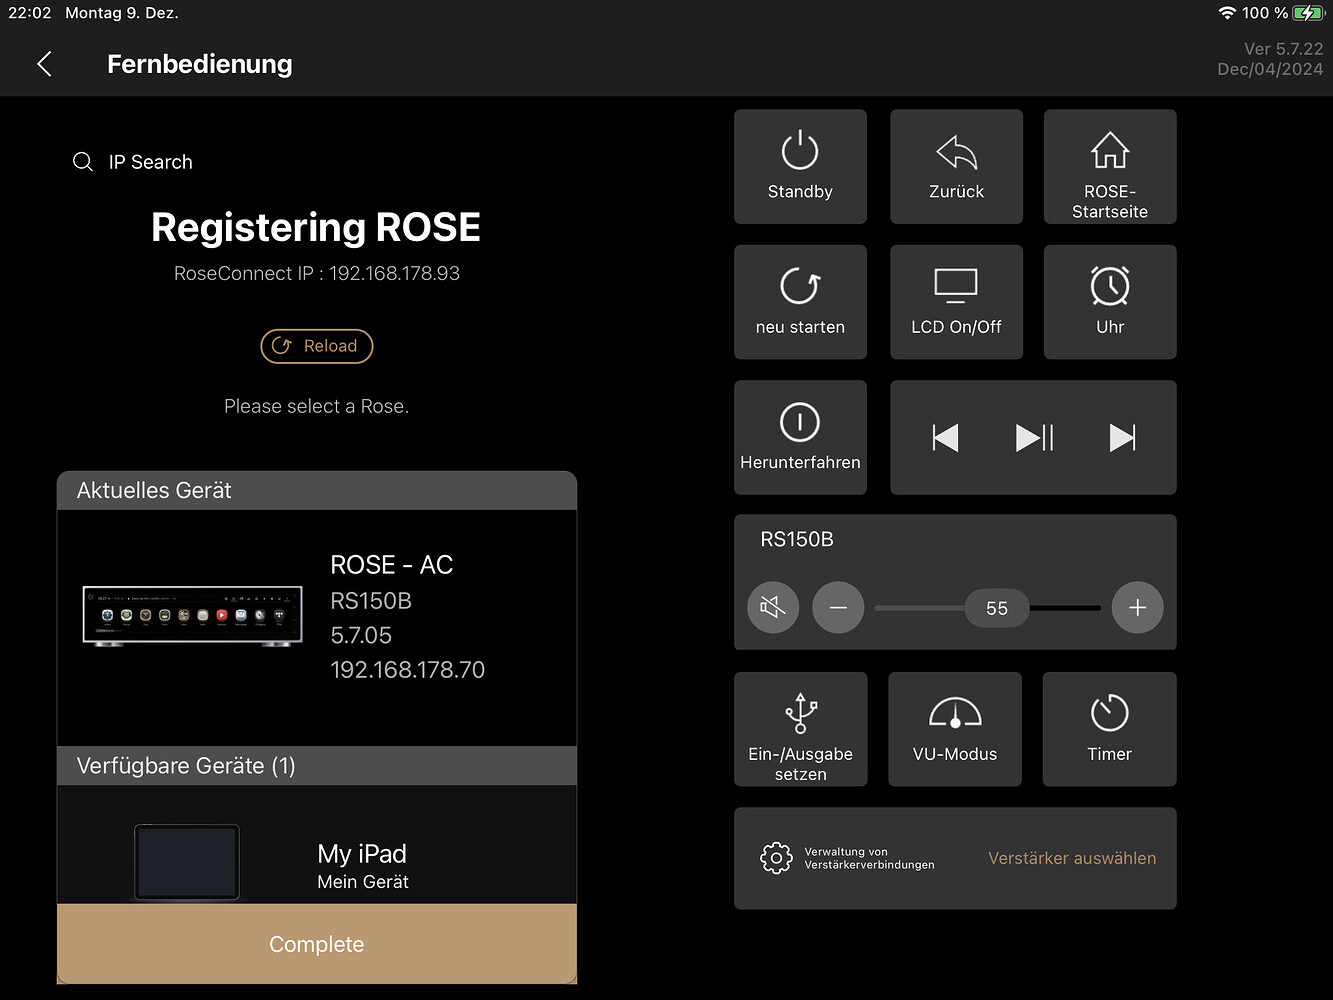Tap the Fernbedienung page title
Viewport: 1333px width, 1000px height.
click(200, 64)
